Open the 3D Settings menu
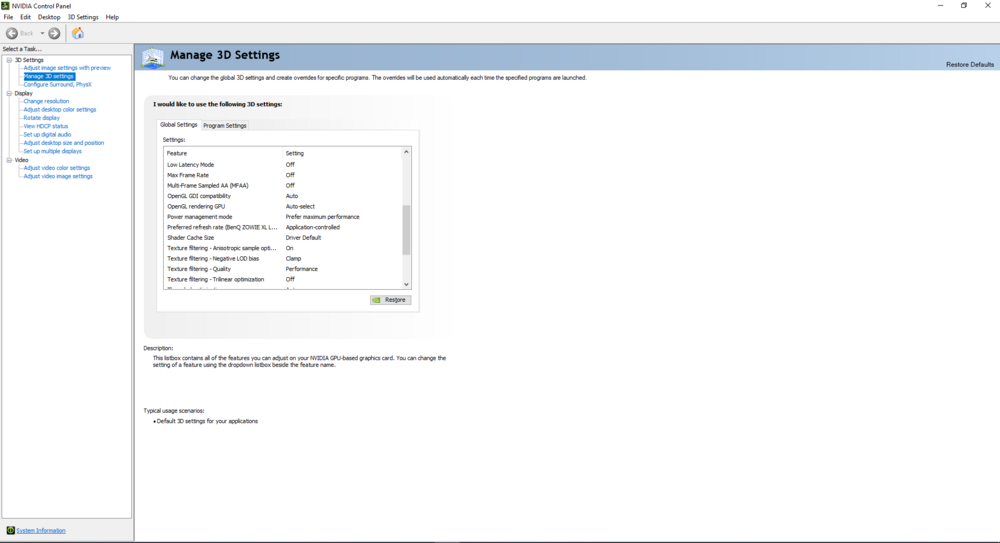Image resolution: width=1000 pixels, height=543 pixels. tap(83, 17)
